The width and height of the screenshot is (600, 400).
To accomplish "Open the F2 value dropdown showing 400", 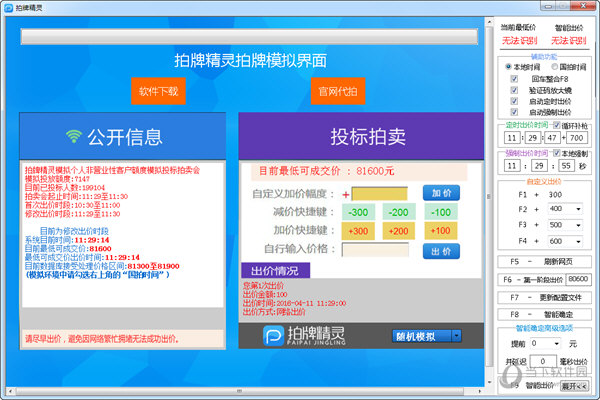I will [578, 209].
